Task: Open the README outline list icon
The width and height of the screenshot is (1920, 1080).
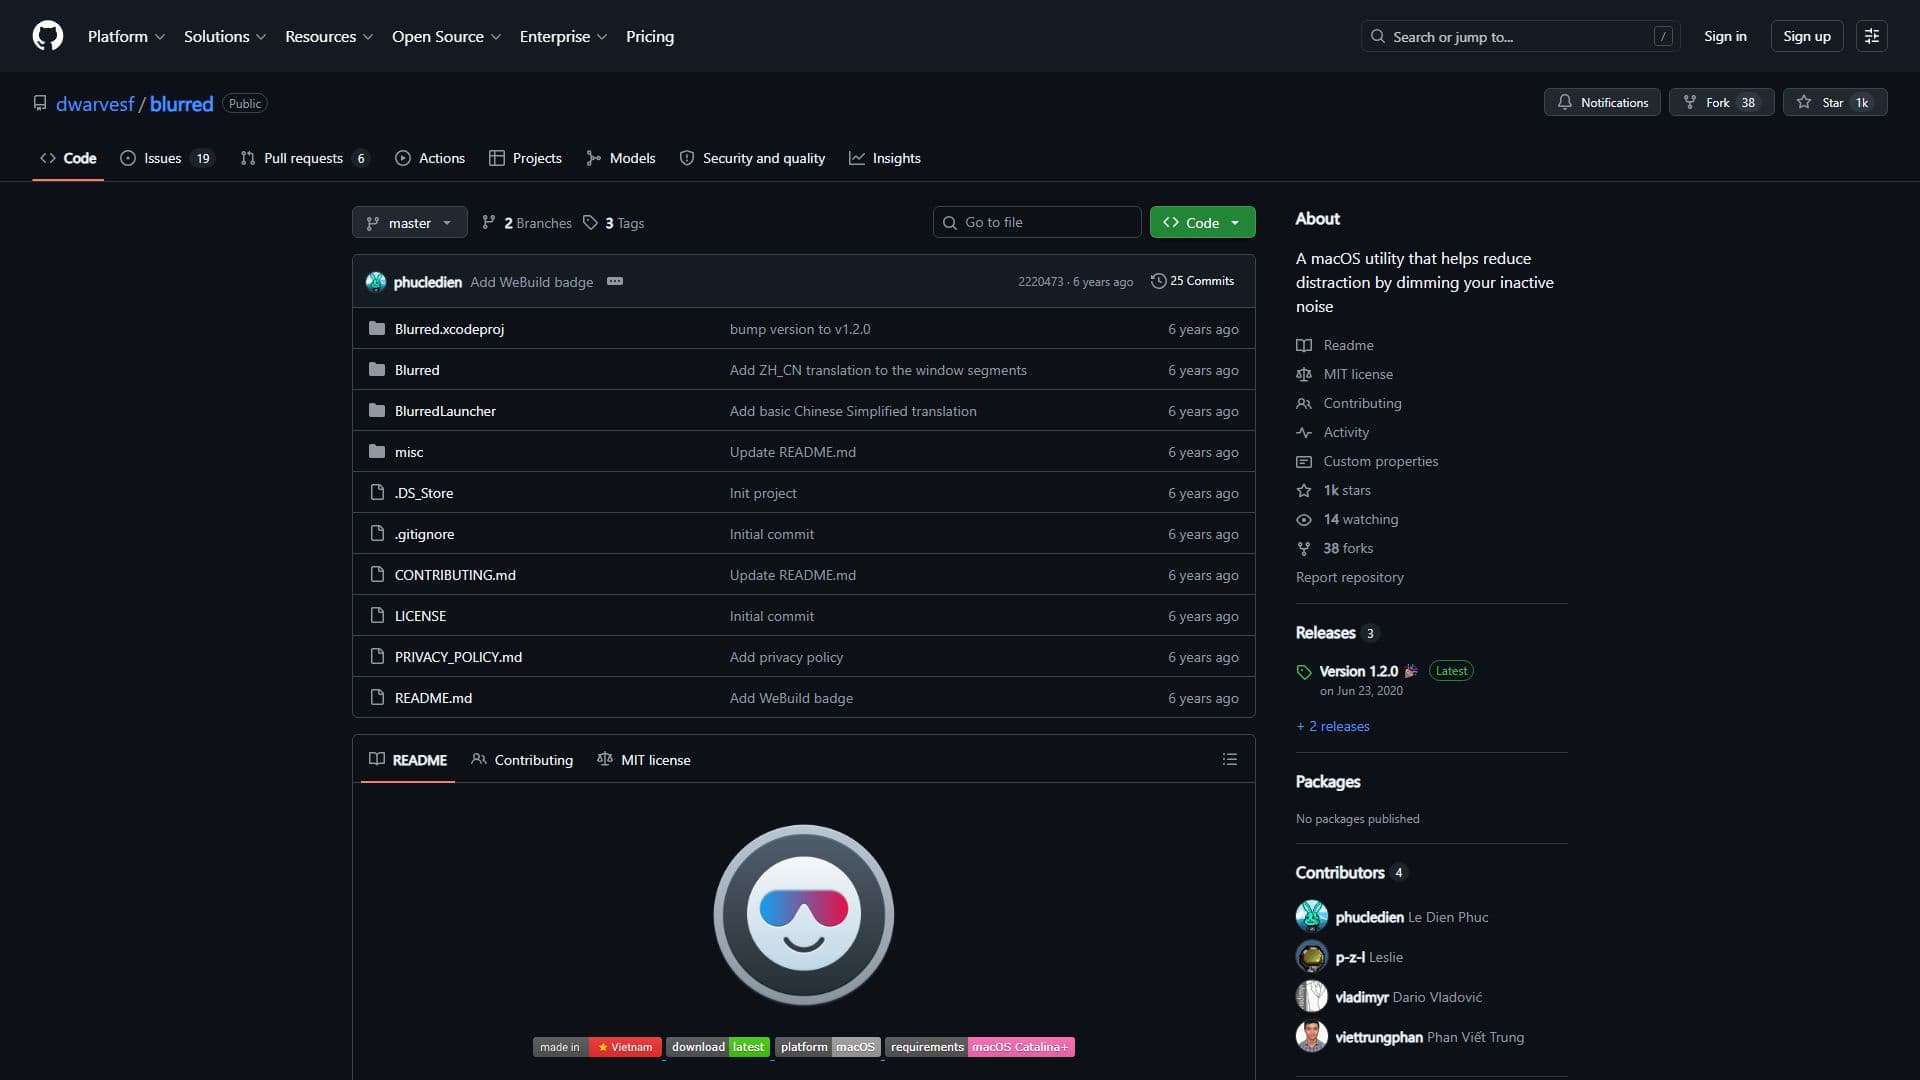Action: click(x=1229, y=759)
